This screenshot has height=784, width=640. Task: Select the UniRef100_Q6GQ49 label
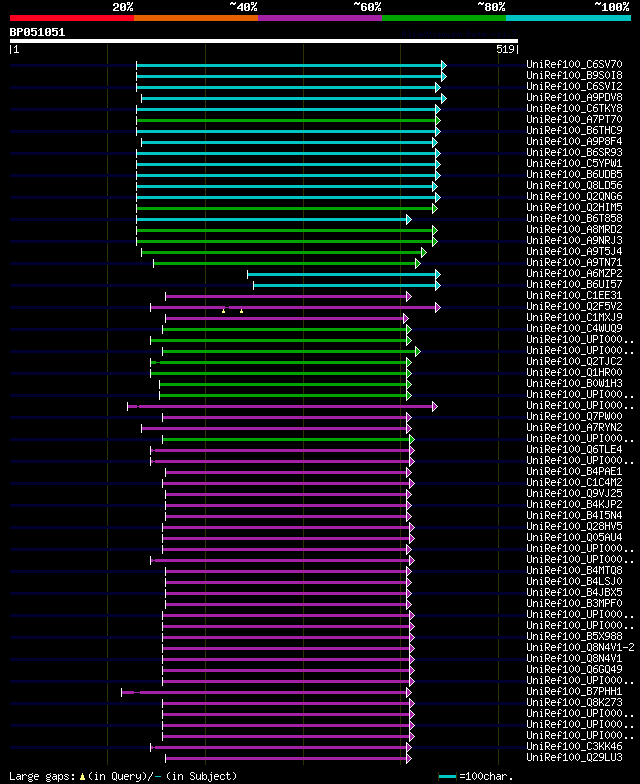pyautogui.click(x=574, y=670)
